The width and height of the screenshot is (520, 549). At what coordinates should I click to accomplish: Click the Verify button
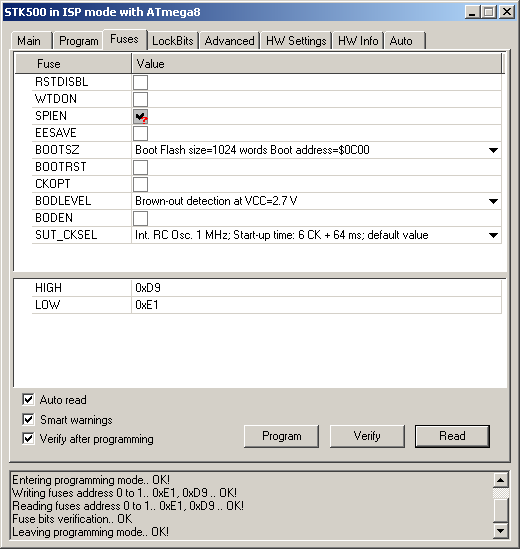coord(367,436)
